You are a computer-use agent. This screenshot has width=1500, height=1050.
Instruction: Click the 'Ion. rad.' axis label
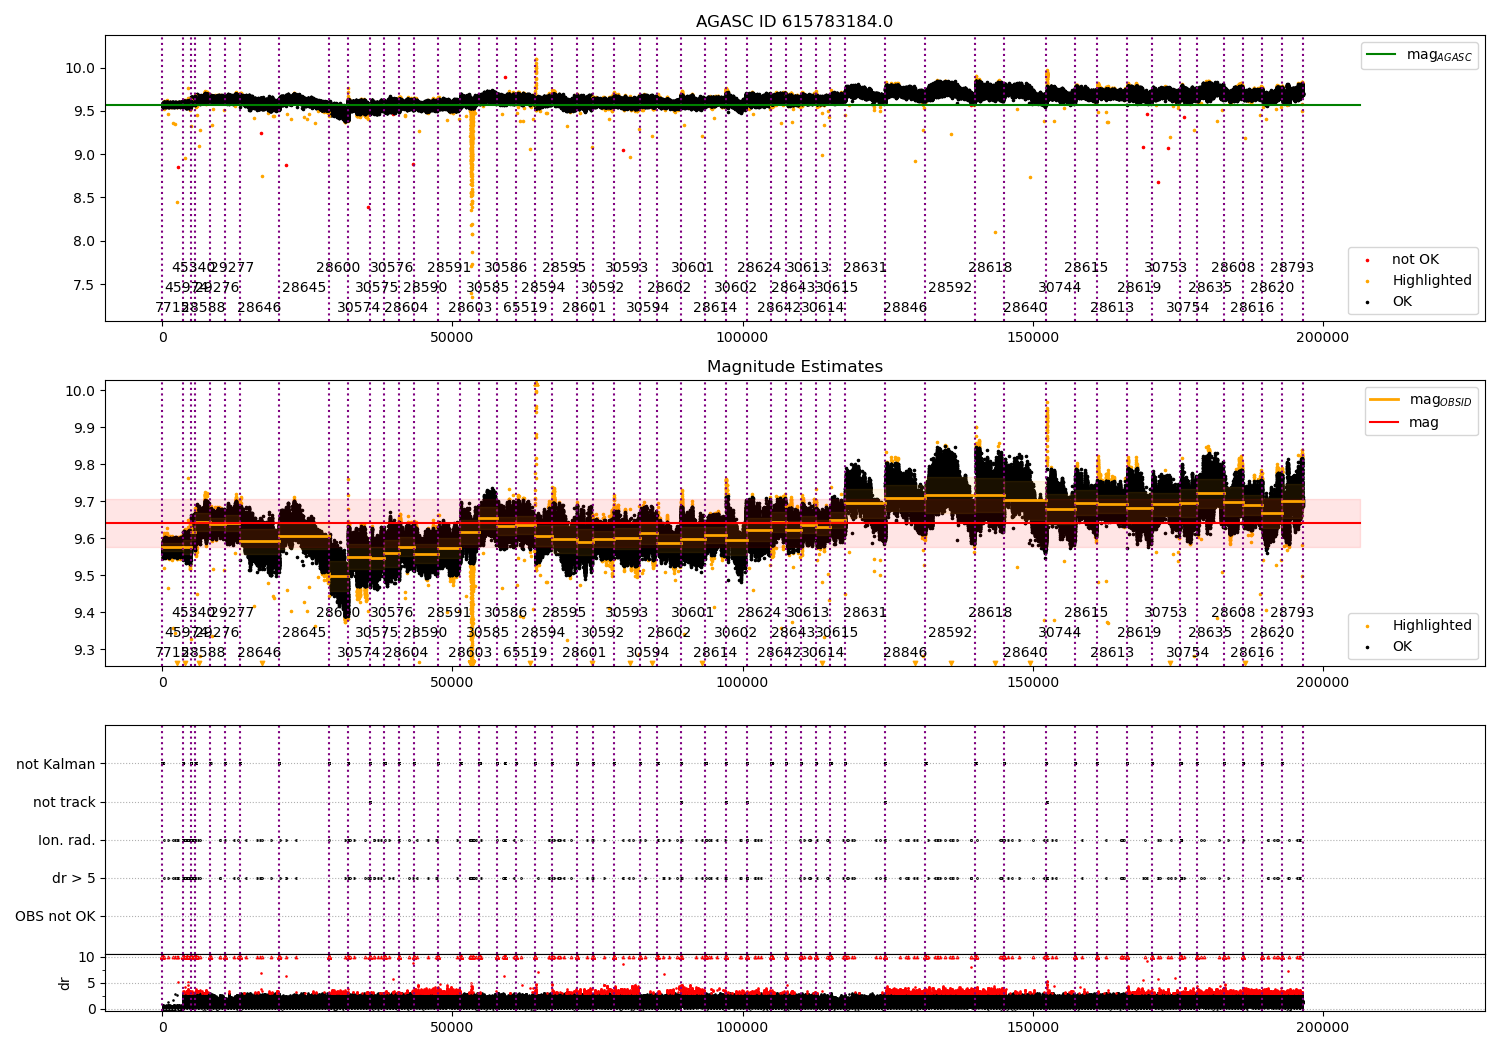(67, 841)
